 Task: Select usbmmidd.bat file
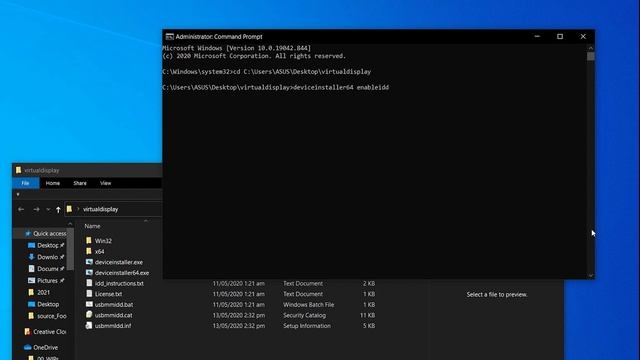point(114,305)
